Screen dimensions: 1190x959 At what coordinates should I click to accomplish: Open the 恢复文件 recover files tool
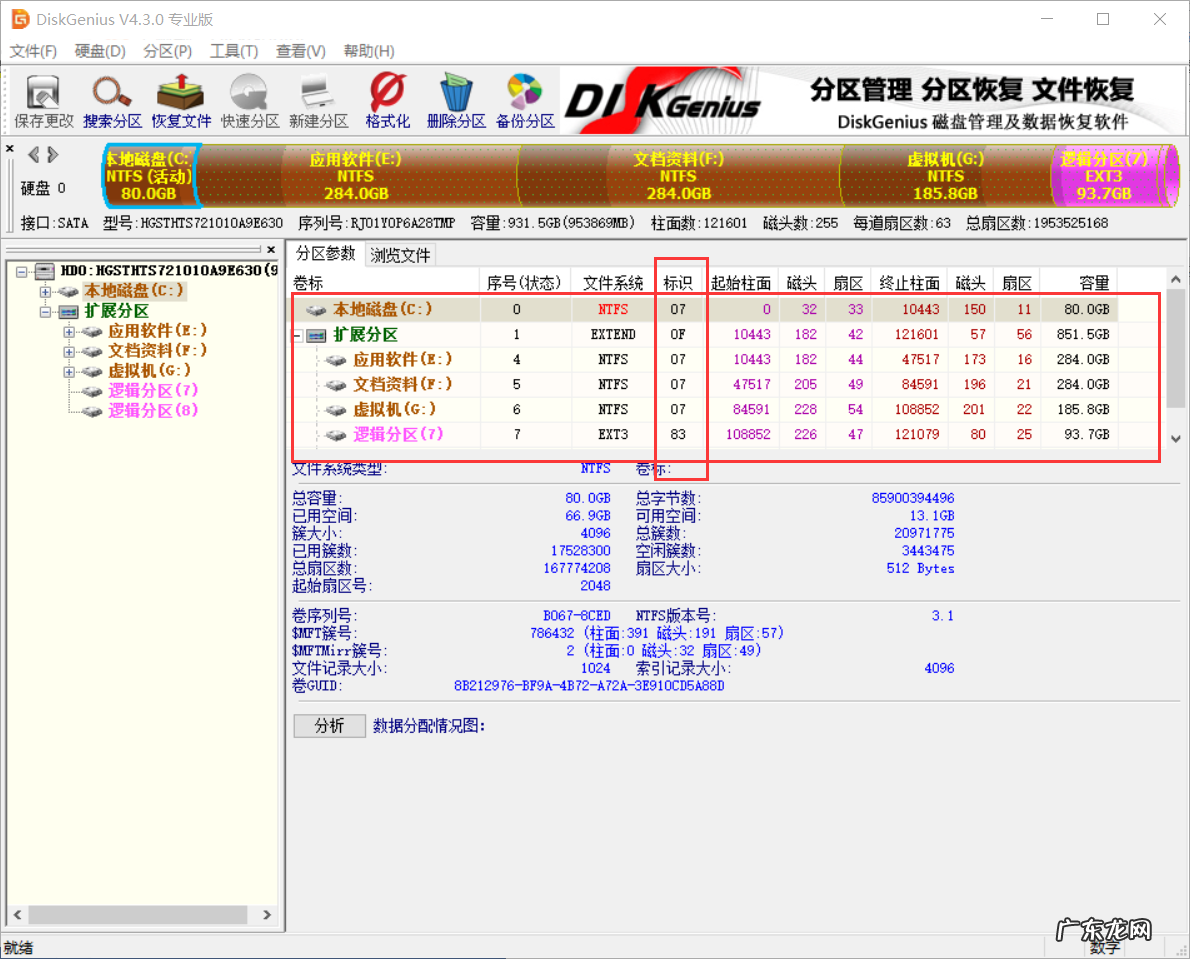point(181,102)
